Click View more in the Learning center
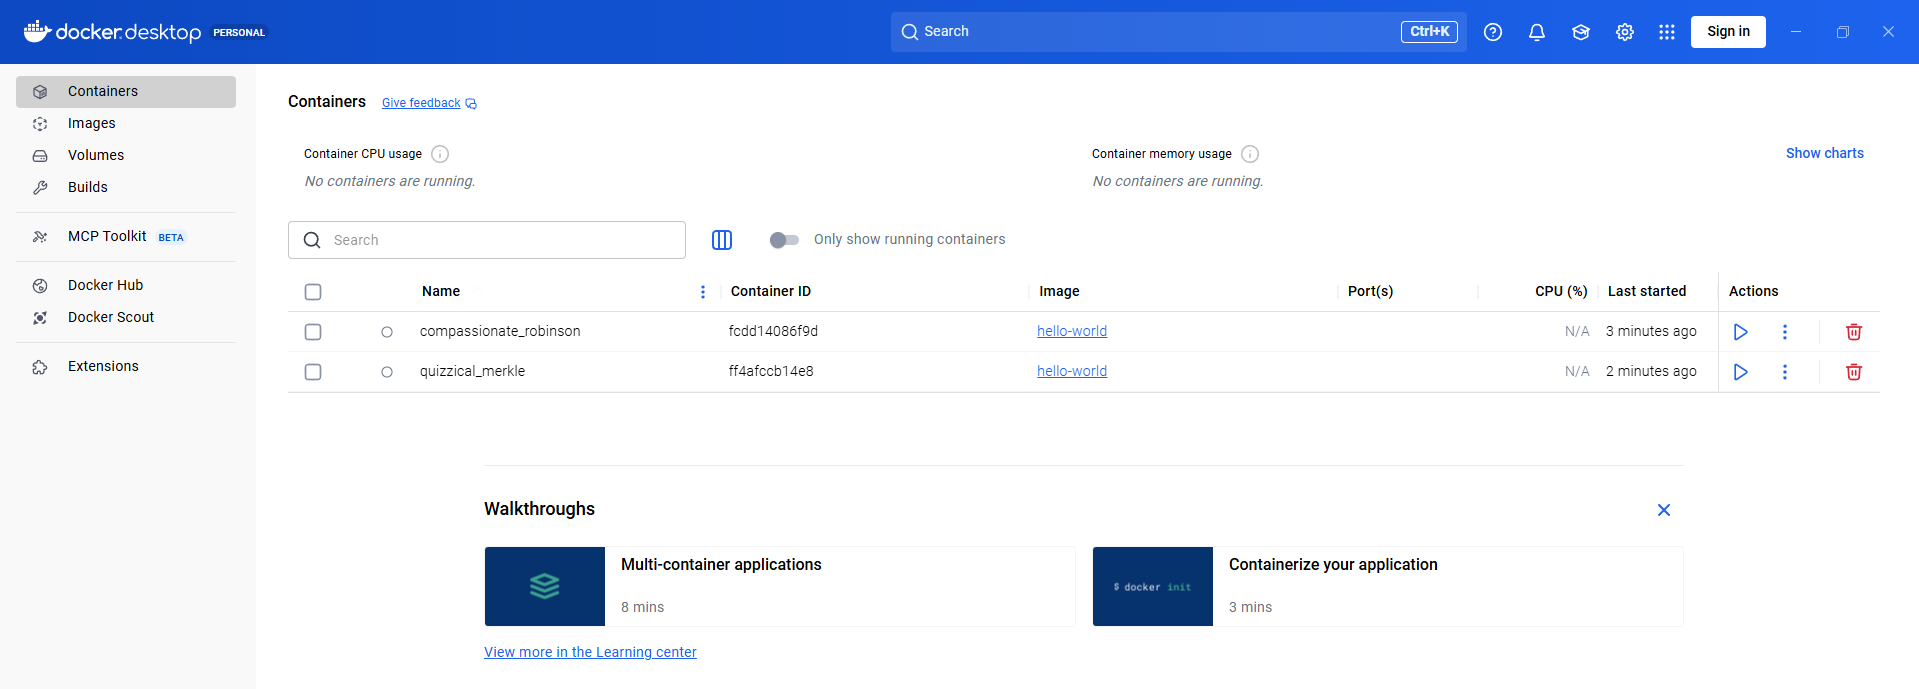The image size is (1919, 689). tap(590, 652)
